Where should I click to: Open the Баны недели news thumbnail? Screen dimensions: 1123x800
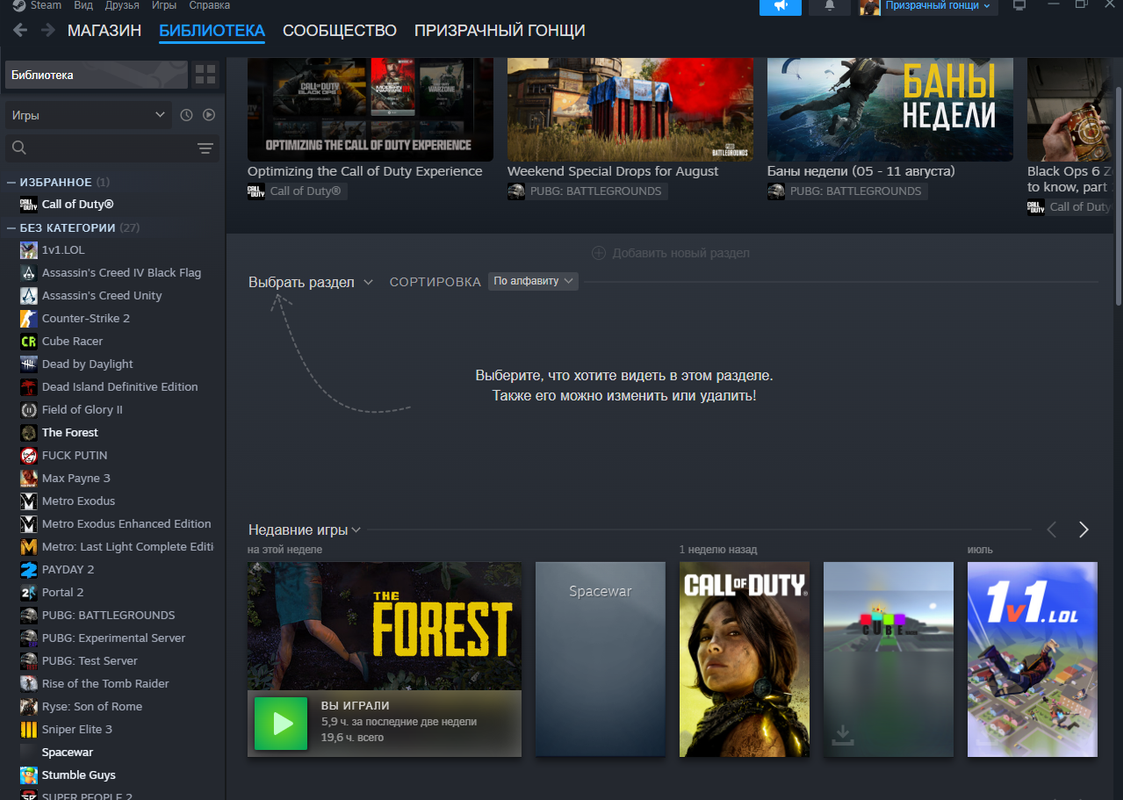coord(890,110)
